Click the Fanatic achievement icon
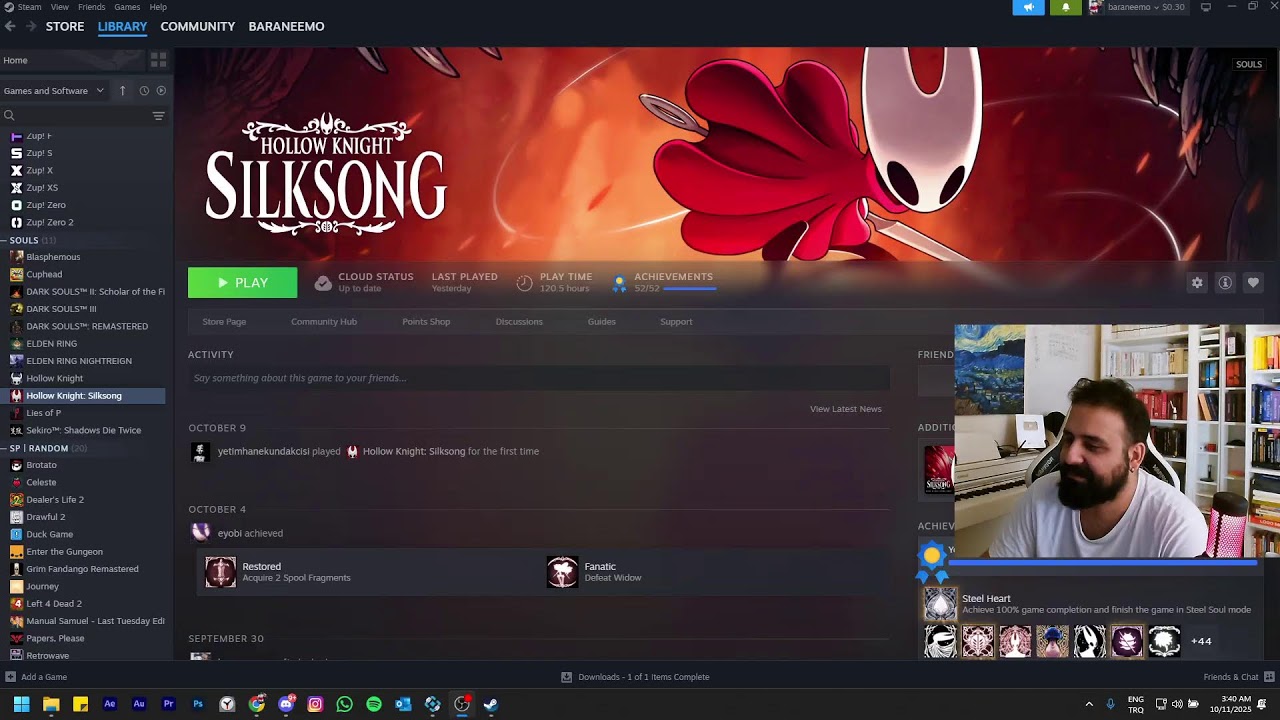 coord(562,572)
